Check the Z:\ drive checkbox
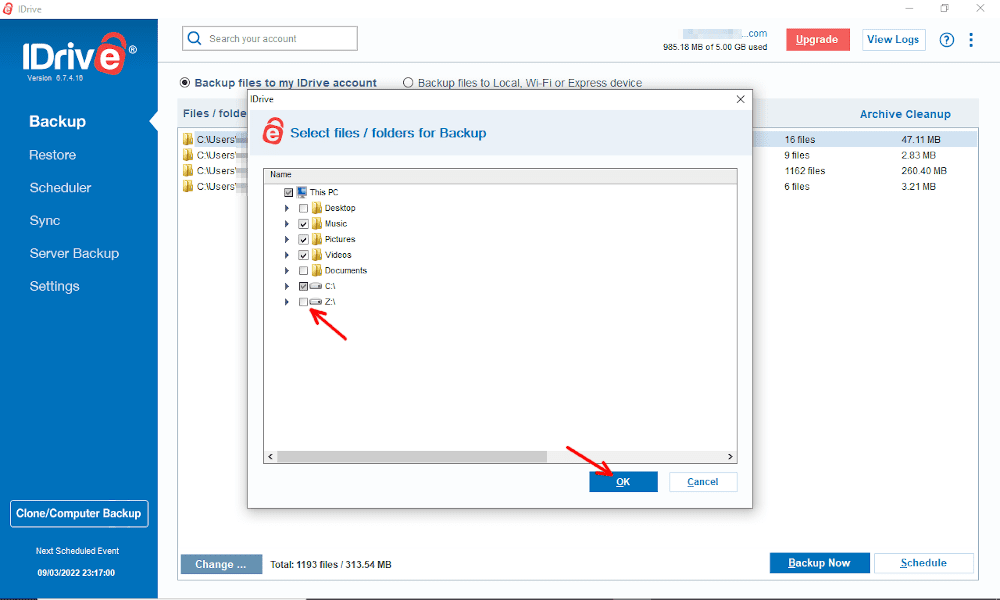This screenshot has height=600, width=1000. [x=304, y=302]
